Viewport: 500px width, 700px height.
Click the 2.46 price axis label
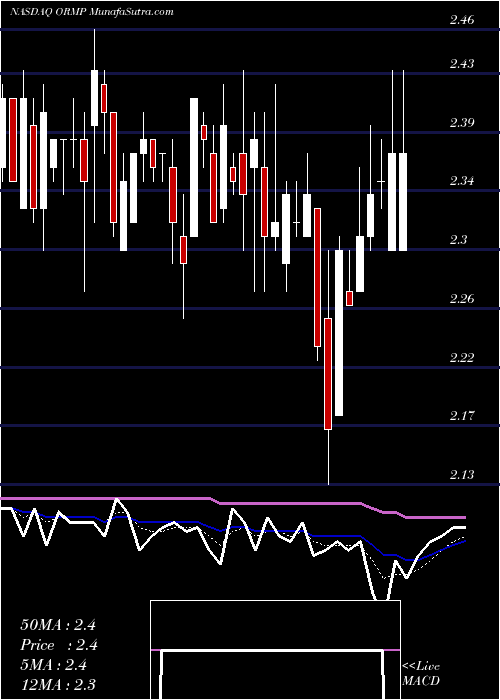tap(462, 20)
